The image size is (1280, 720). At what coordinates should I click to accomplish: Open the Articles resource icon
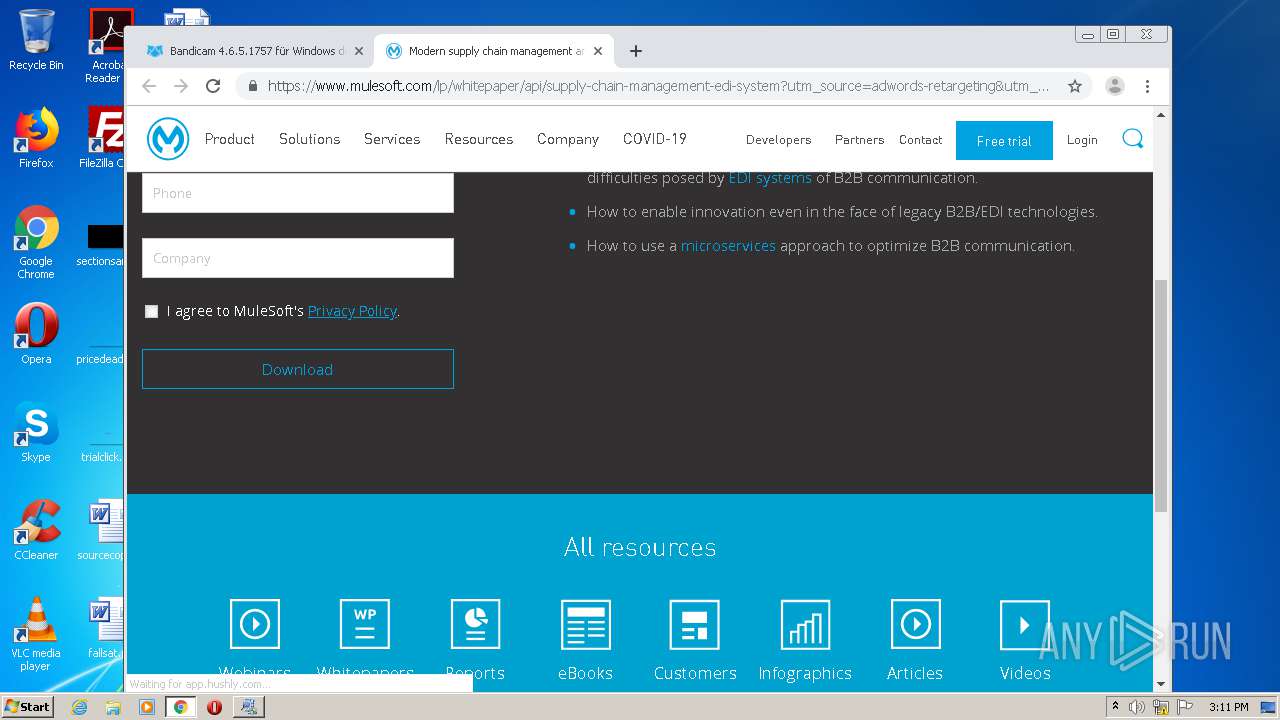[915, 624]
